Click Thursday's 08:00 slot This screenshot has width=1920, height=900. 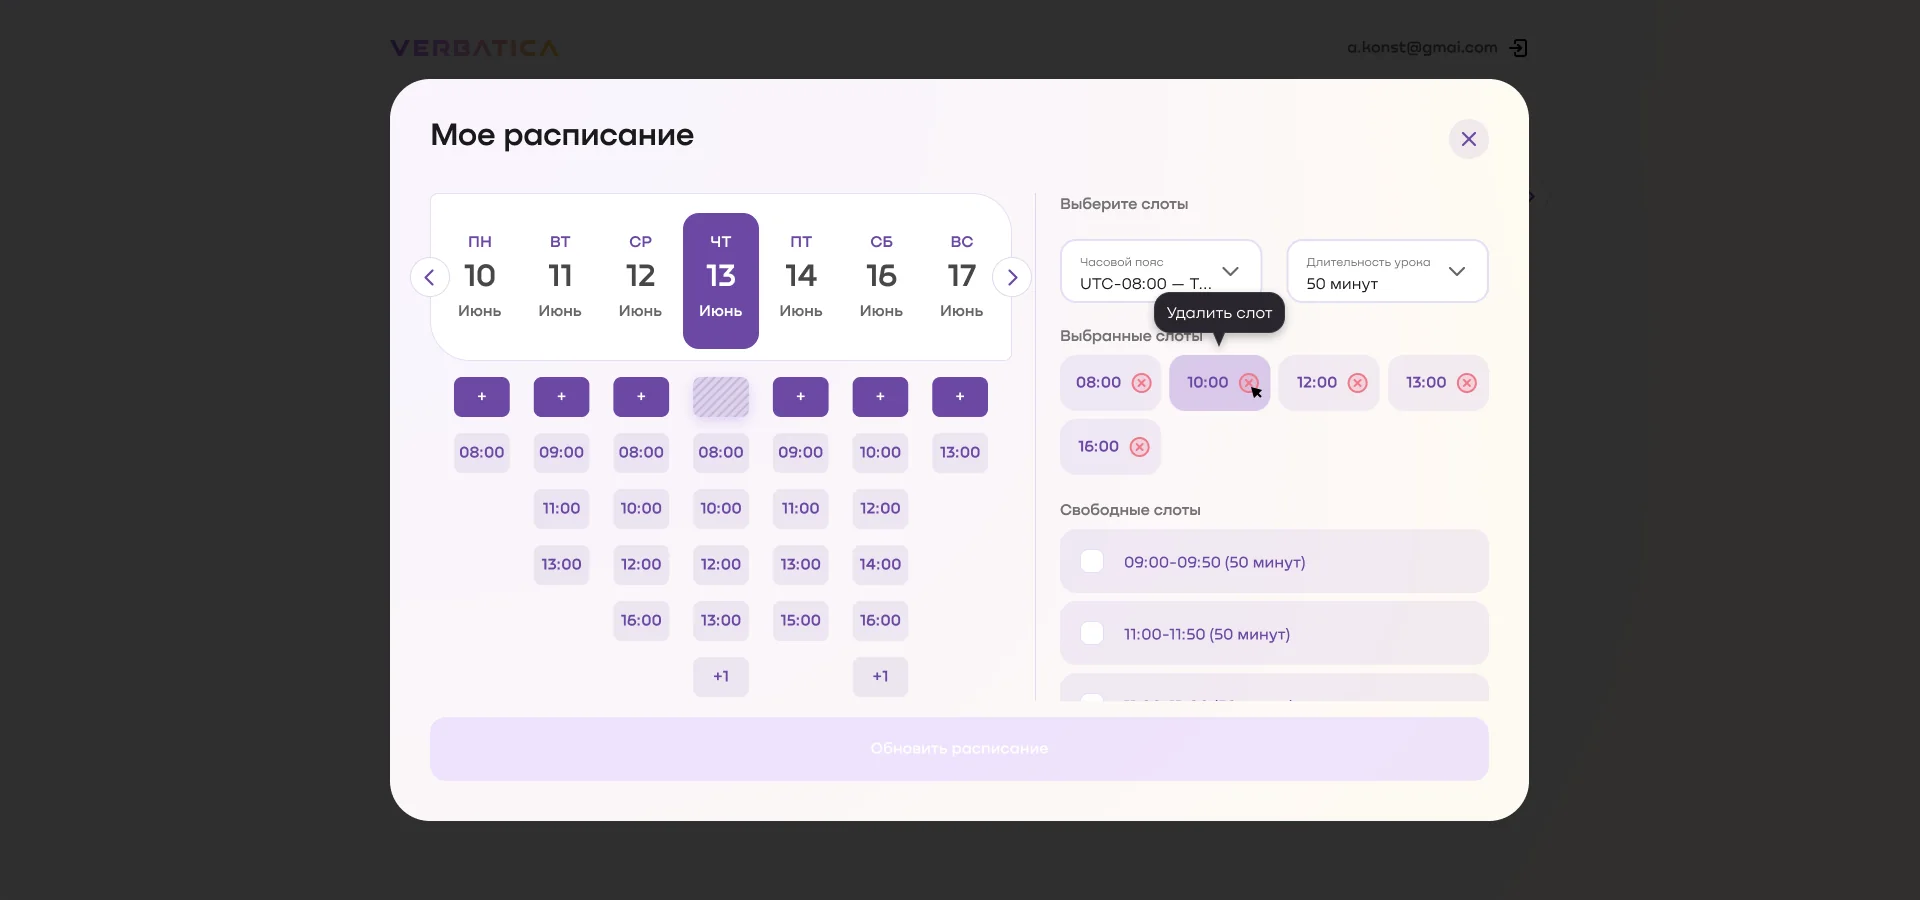[721, 453]
